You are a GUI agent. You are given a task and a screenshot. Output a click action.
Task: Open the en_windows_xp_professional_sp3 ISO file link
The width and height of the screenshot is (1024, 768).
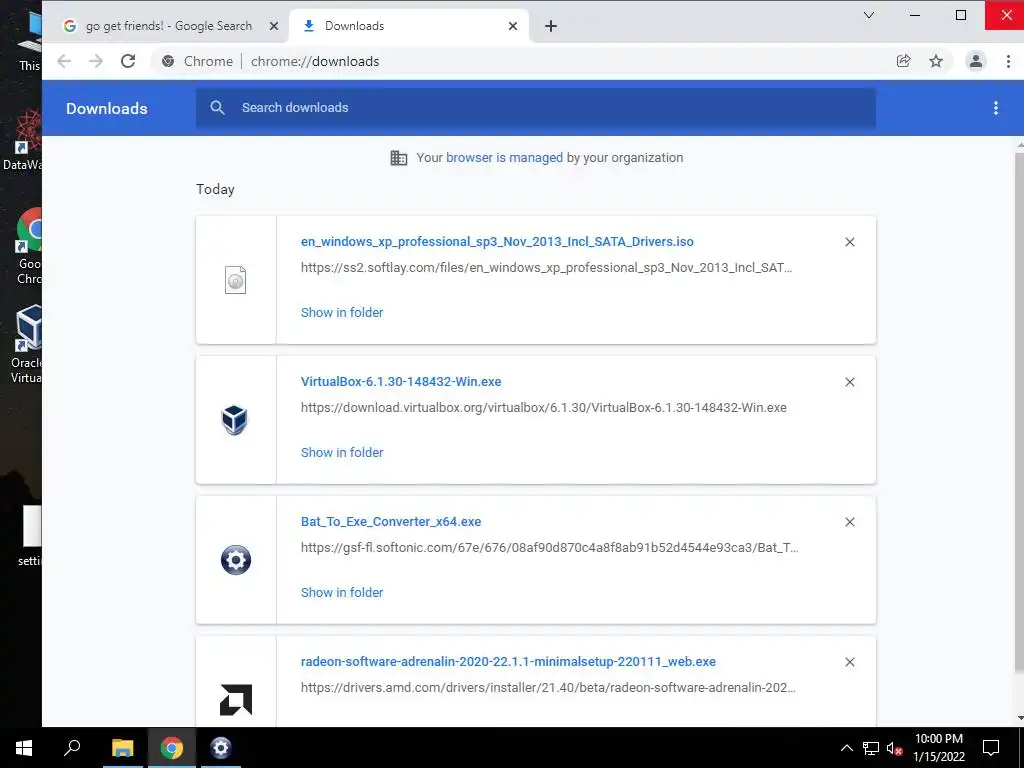(x=497, y=242)
